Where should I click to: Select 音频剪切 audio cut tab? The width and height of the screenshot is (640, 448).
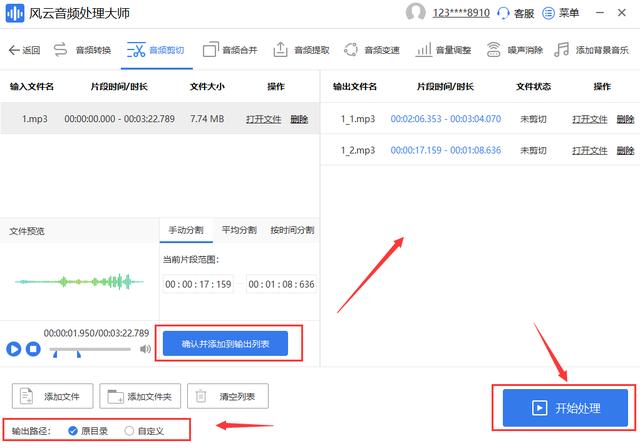click(156, 50)
